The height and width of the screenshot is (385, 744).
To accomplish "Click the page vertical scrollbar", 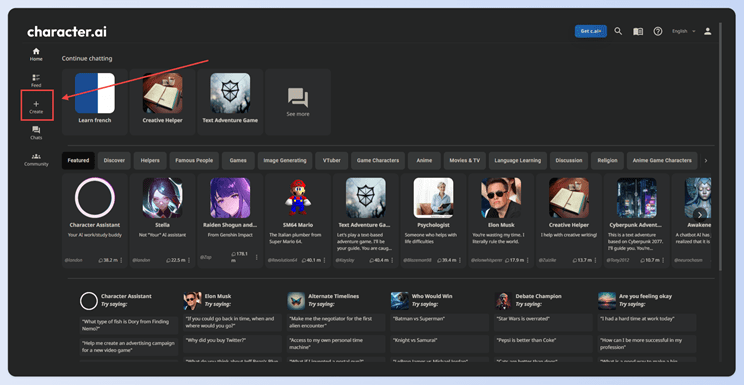I will pyautogui.click(x=720, y=147).
